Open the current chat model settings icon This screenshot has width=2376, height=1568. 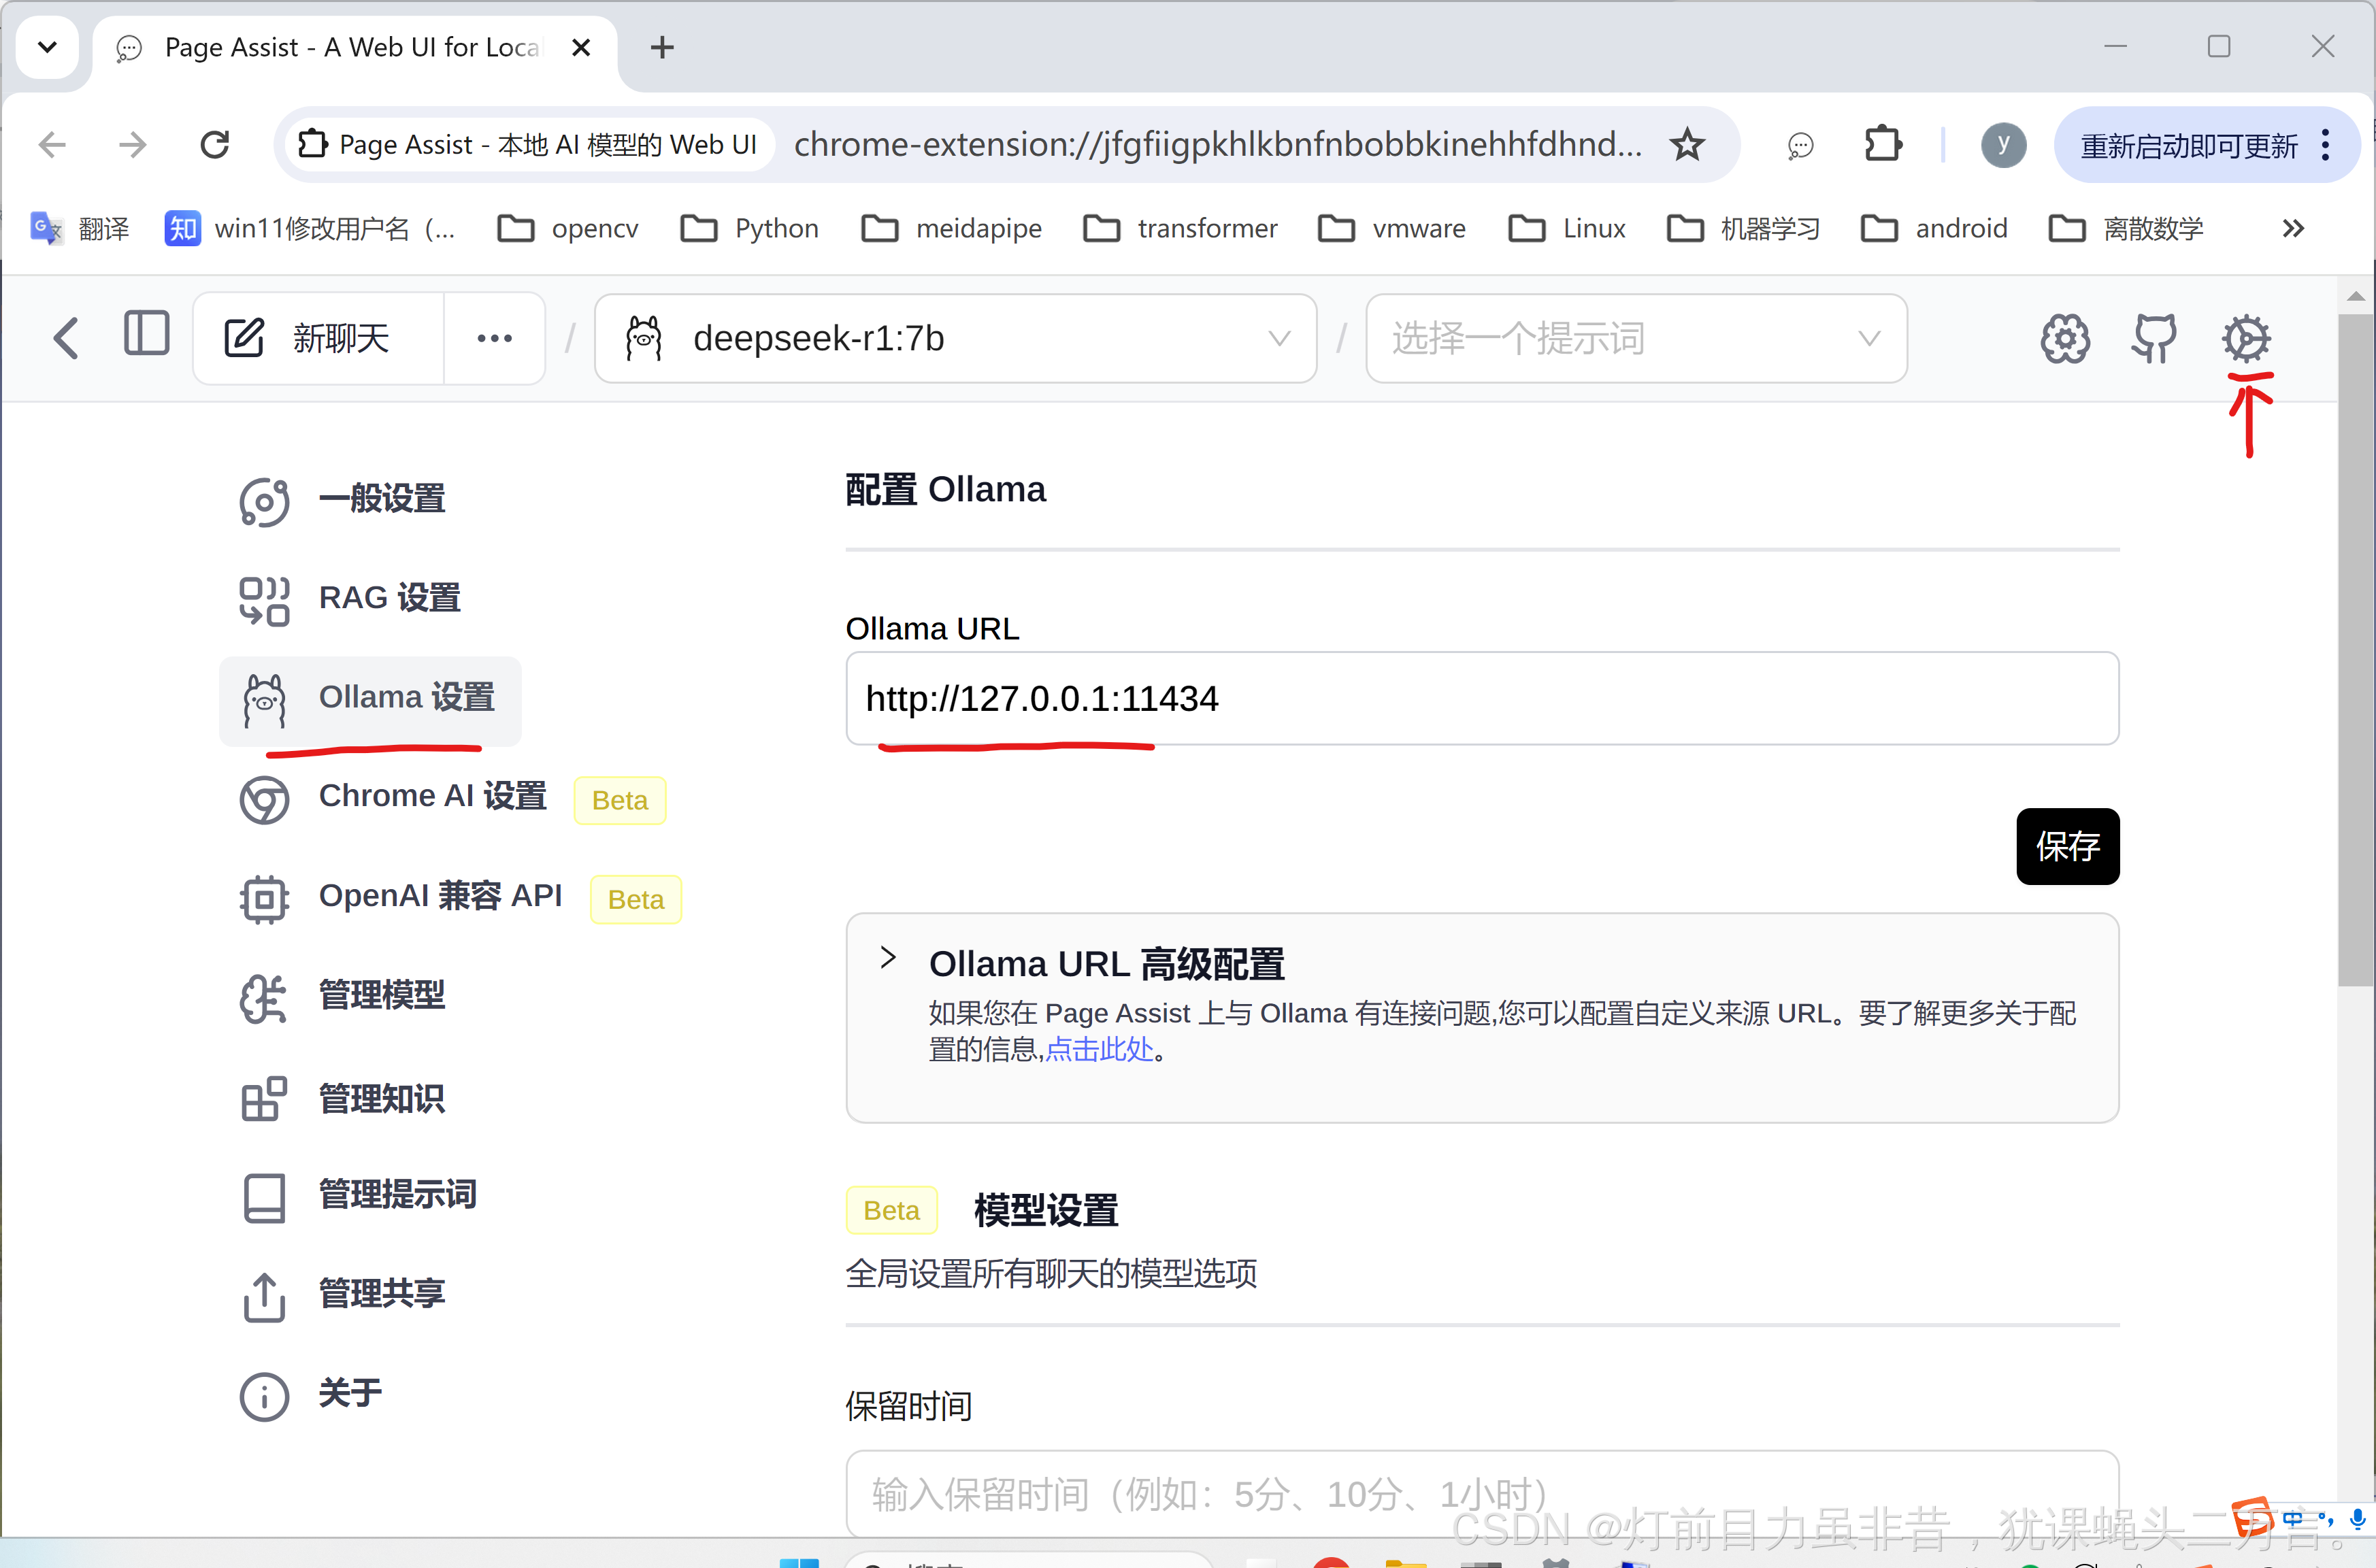point(2065,339)
